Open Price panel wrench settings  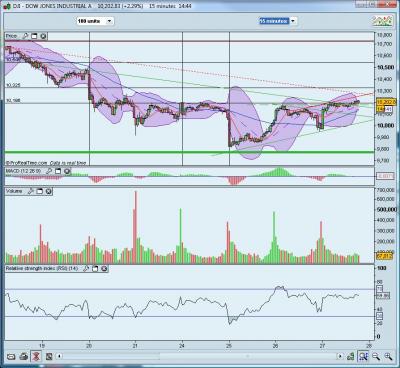(x=25, y=36)
